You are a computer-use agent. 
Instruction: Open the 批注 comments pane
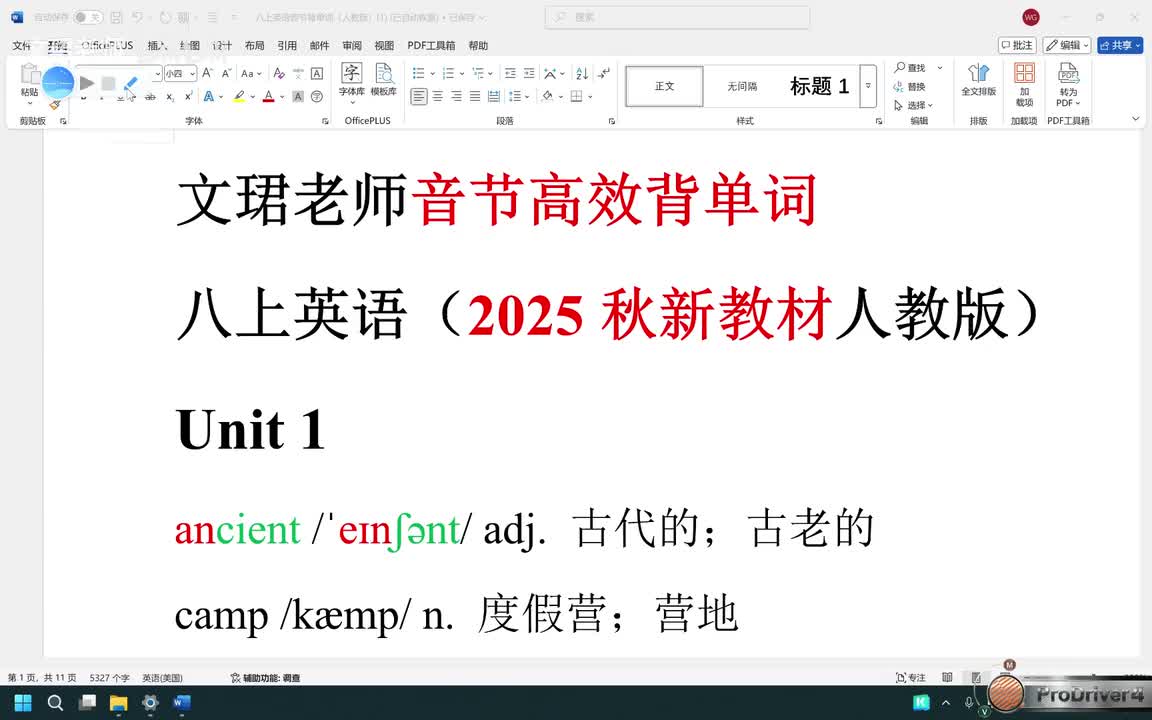tap(1017, 46)
